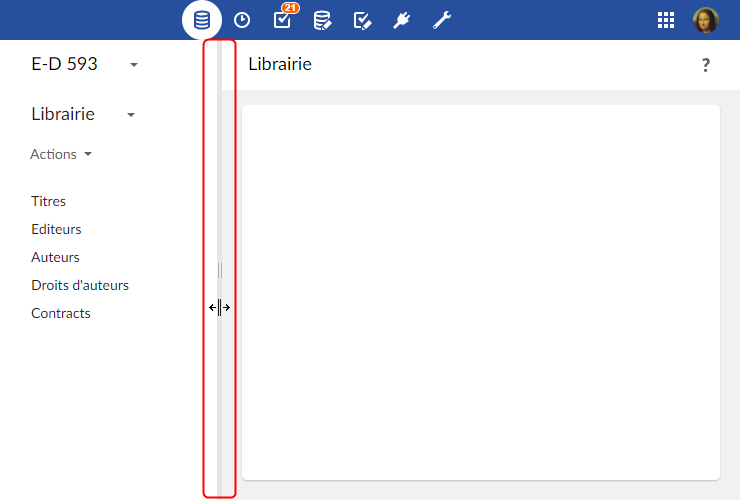Viewport: 740px width, 500px height.
Task: Select Auteurs in the sidebar
Action: 55,257
